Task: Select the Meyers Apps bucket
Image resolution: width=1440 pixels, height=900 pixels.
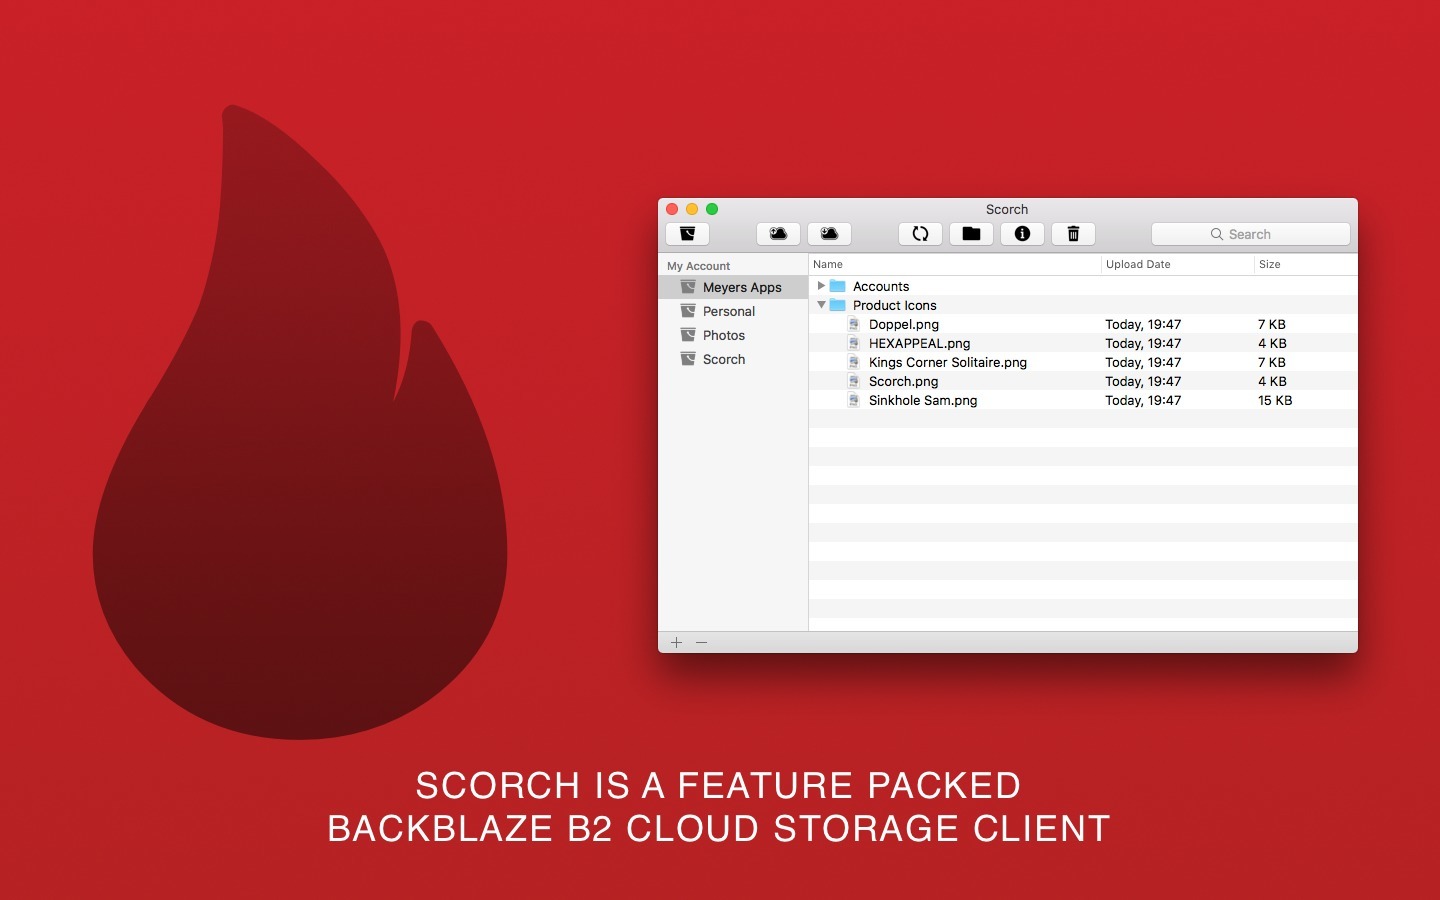Action: (733, 287)
